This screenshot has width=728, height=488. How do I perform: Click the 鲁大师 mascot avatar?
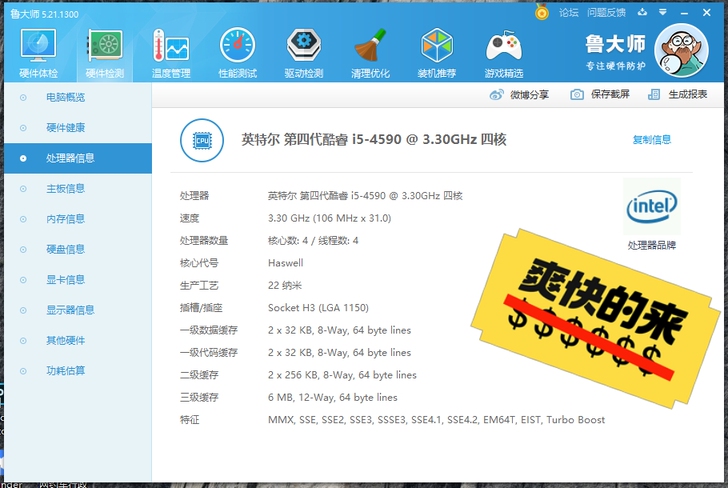681,50
